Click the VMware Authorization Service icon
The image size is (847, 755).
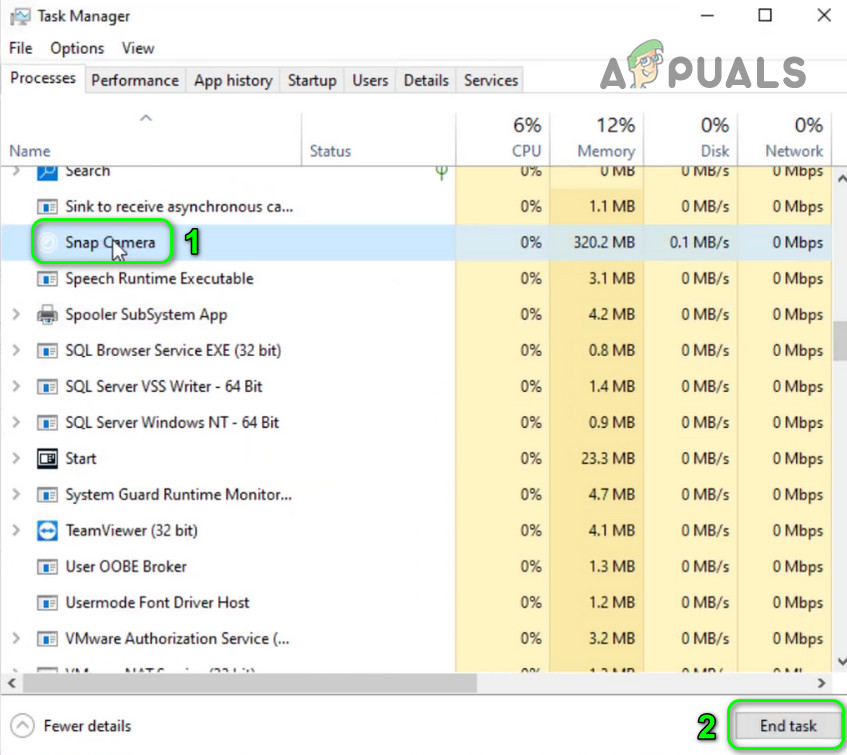[x=48, y=639]
